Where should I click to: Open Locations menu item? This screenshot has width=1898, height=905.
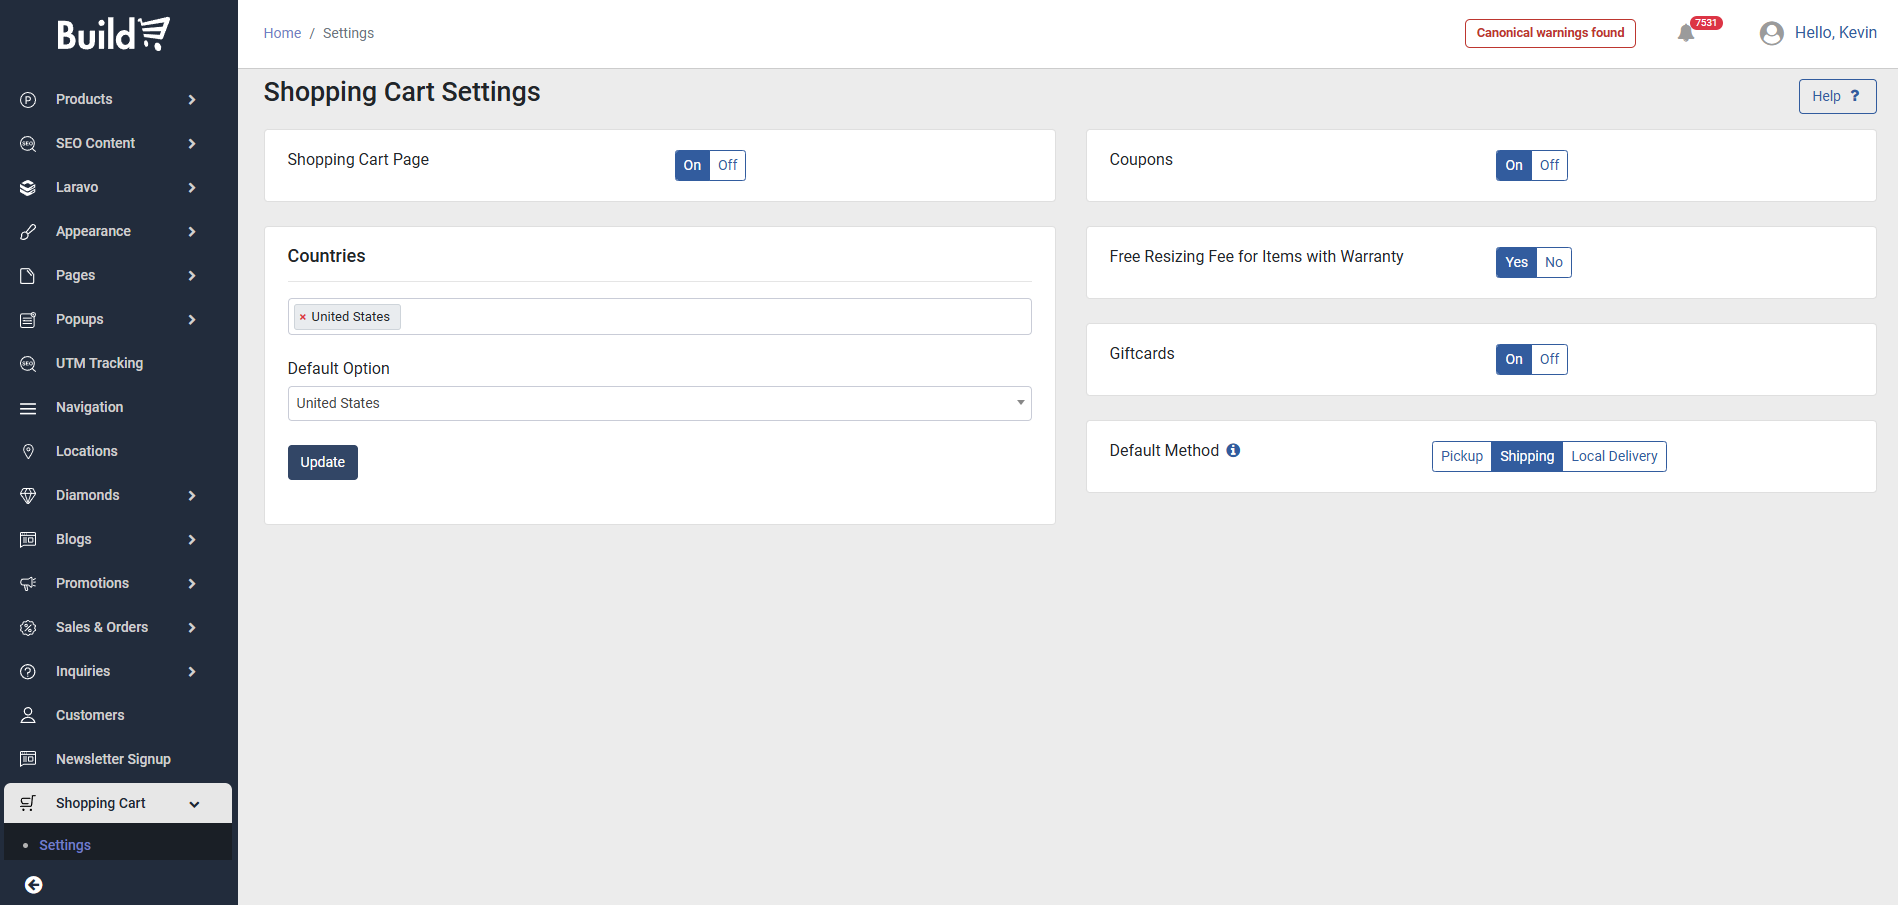point(118,452)
